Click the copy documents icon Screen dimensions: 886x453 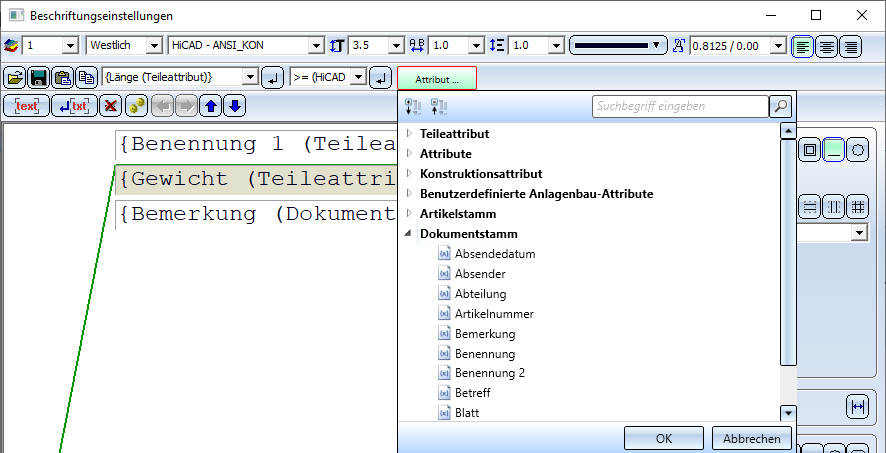(86, 78)
